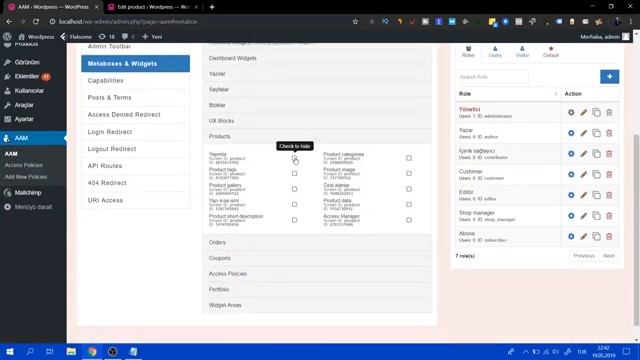The image size is (640, 360).
Task: Expand the UX Blocks section
Action: tap(317, 121)
